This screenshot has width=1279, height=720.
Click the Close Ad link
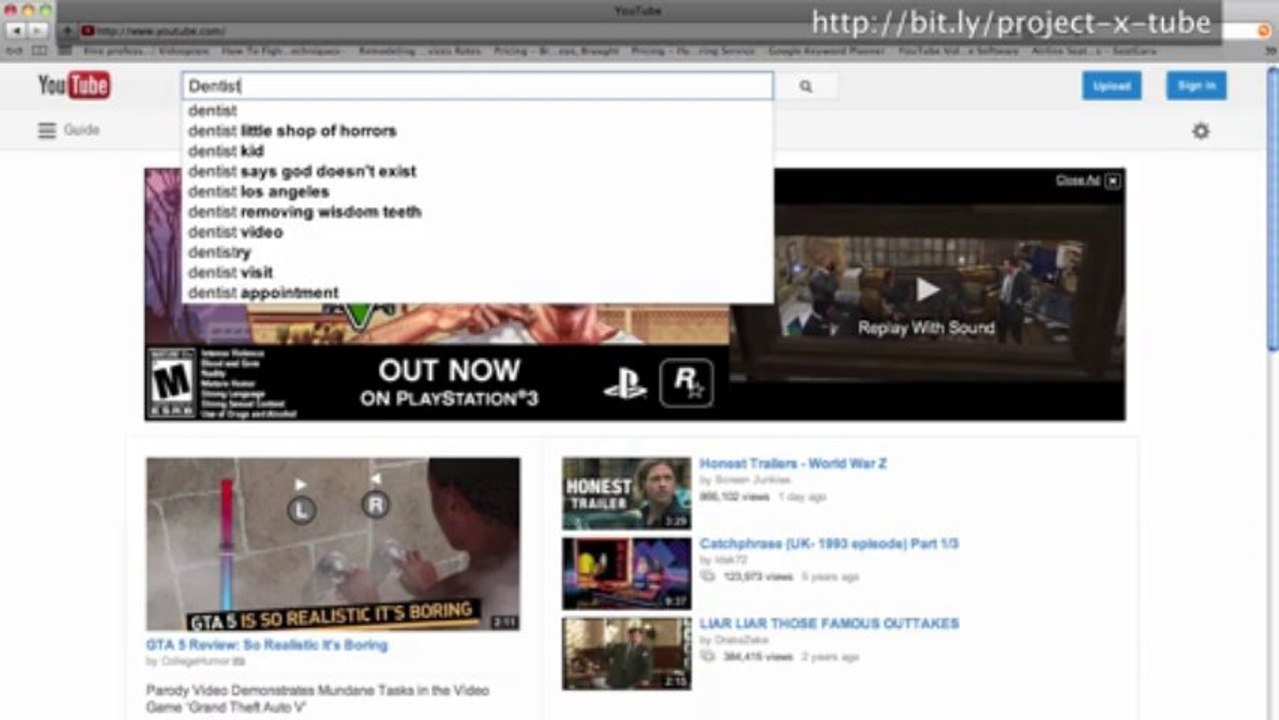(x=1078, y=181)
